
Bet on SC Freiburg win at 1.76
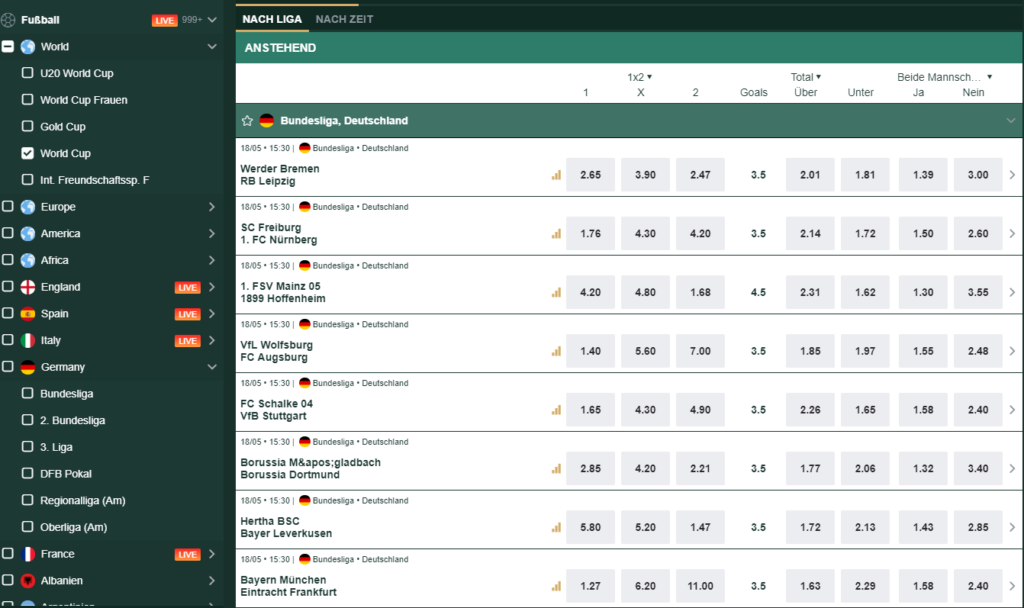pyautogui.click(x=590, y=234)
